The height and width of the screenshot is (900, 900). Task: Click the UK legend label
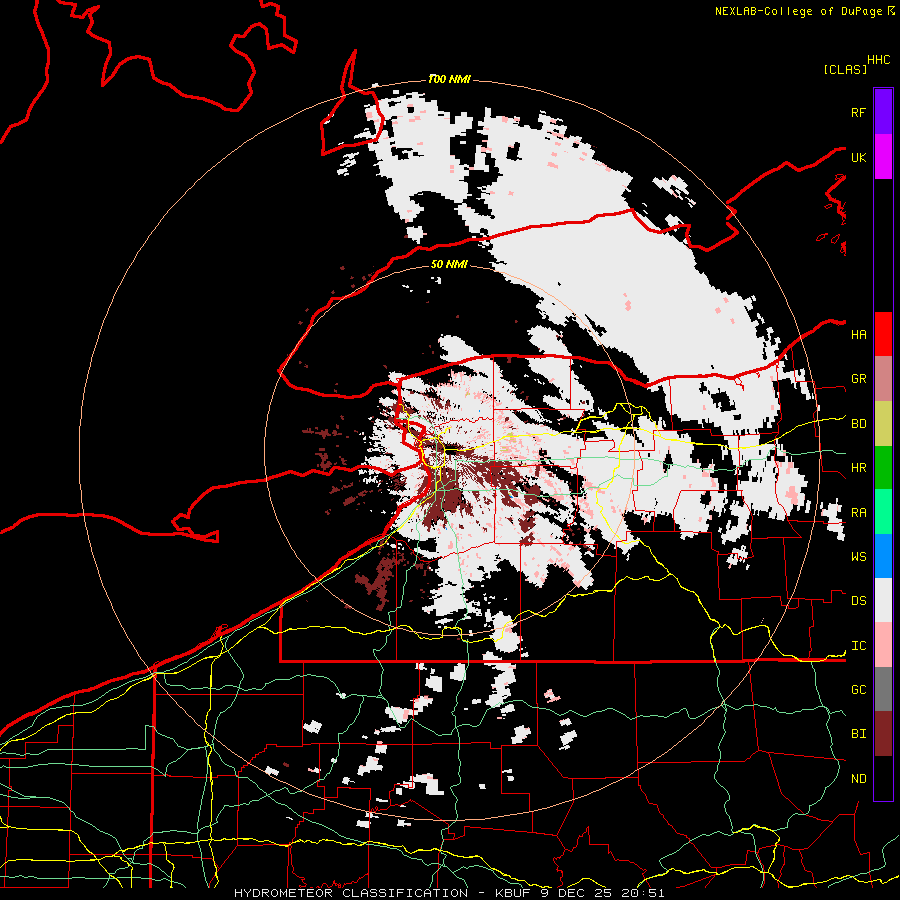point(859,157)
